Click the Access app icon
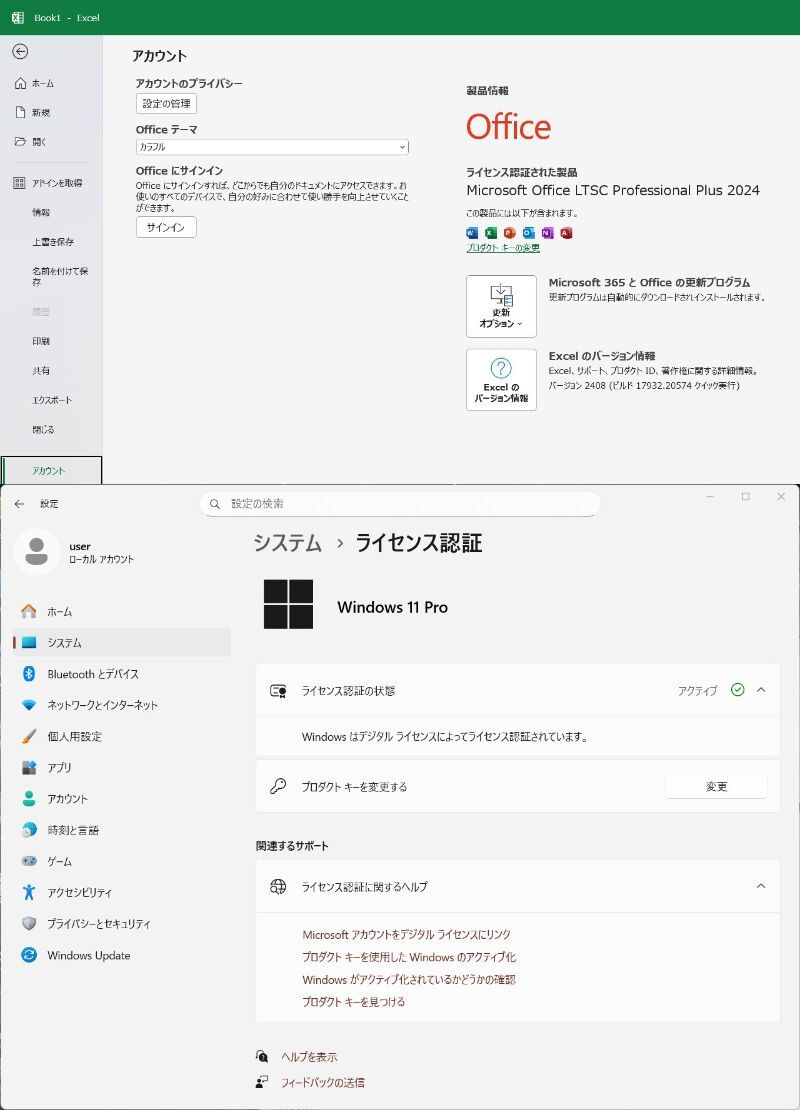The height and width of the screenshot is (1110, 800). tap(566, 233)
